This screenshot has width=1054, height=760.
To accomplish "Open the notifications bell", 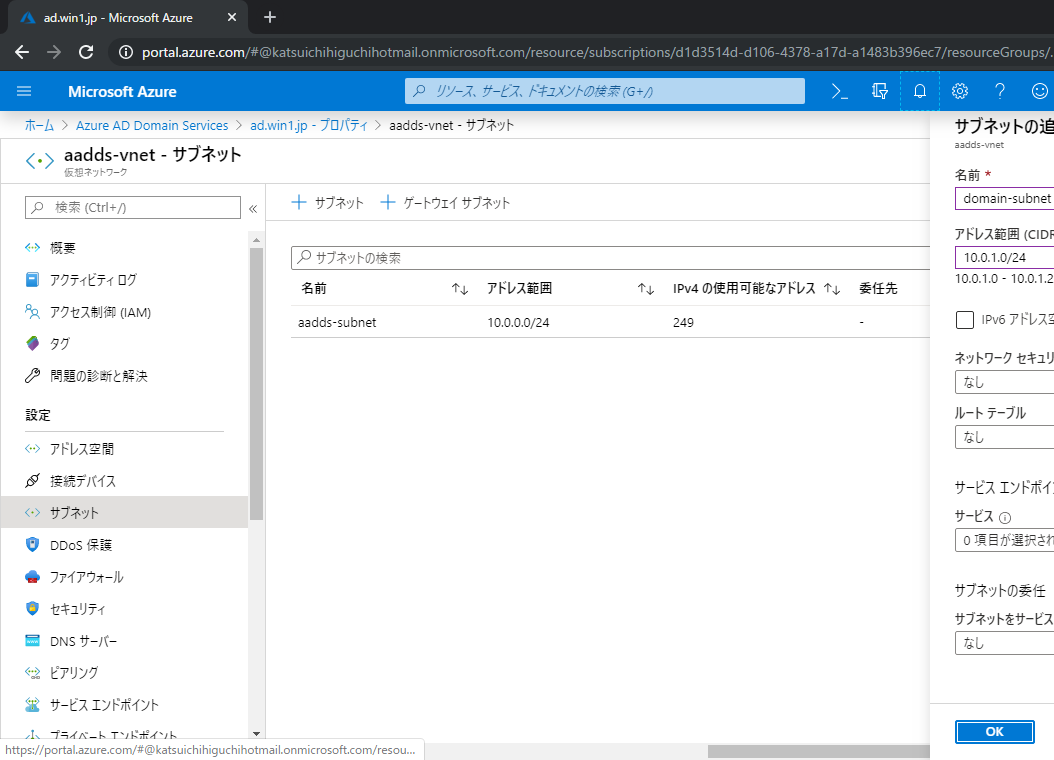I will coord(920,91).
